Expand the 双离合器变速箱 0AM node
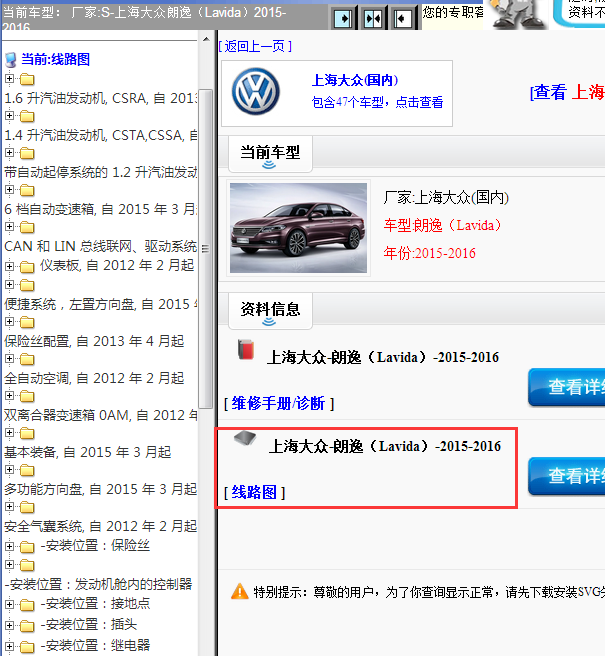Screen dimensions: 605x656 [x=9, y=395]
